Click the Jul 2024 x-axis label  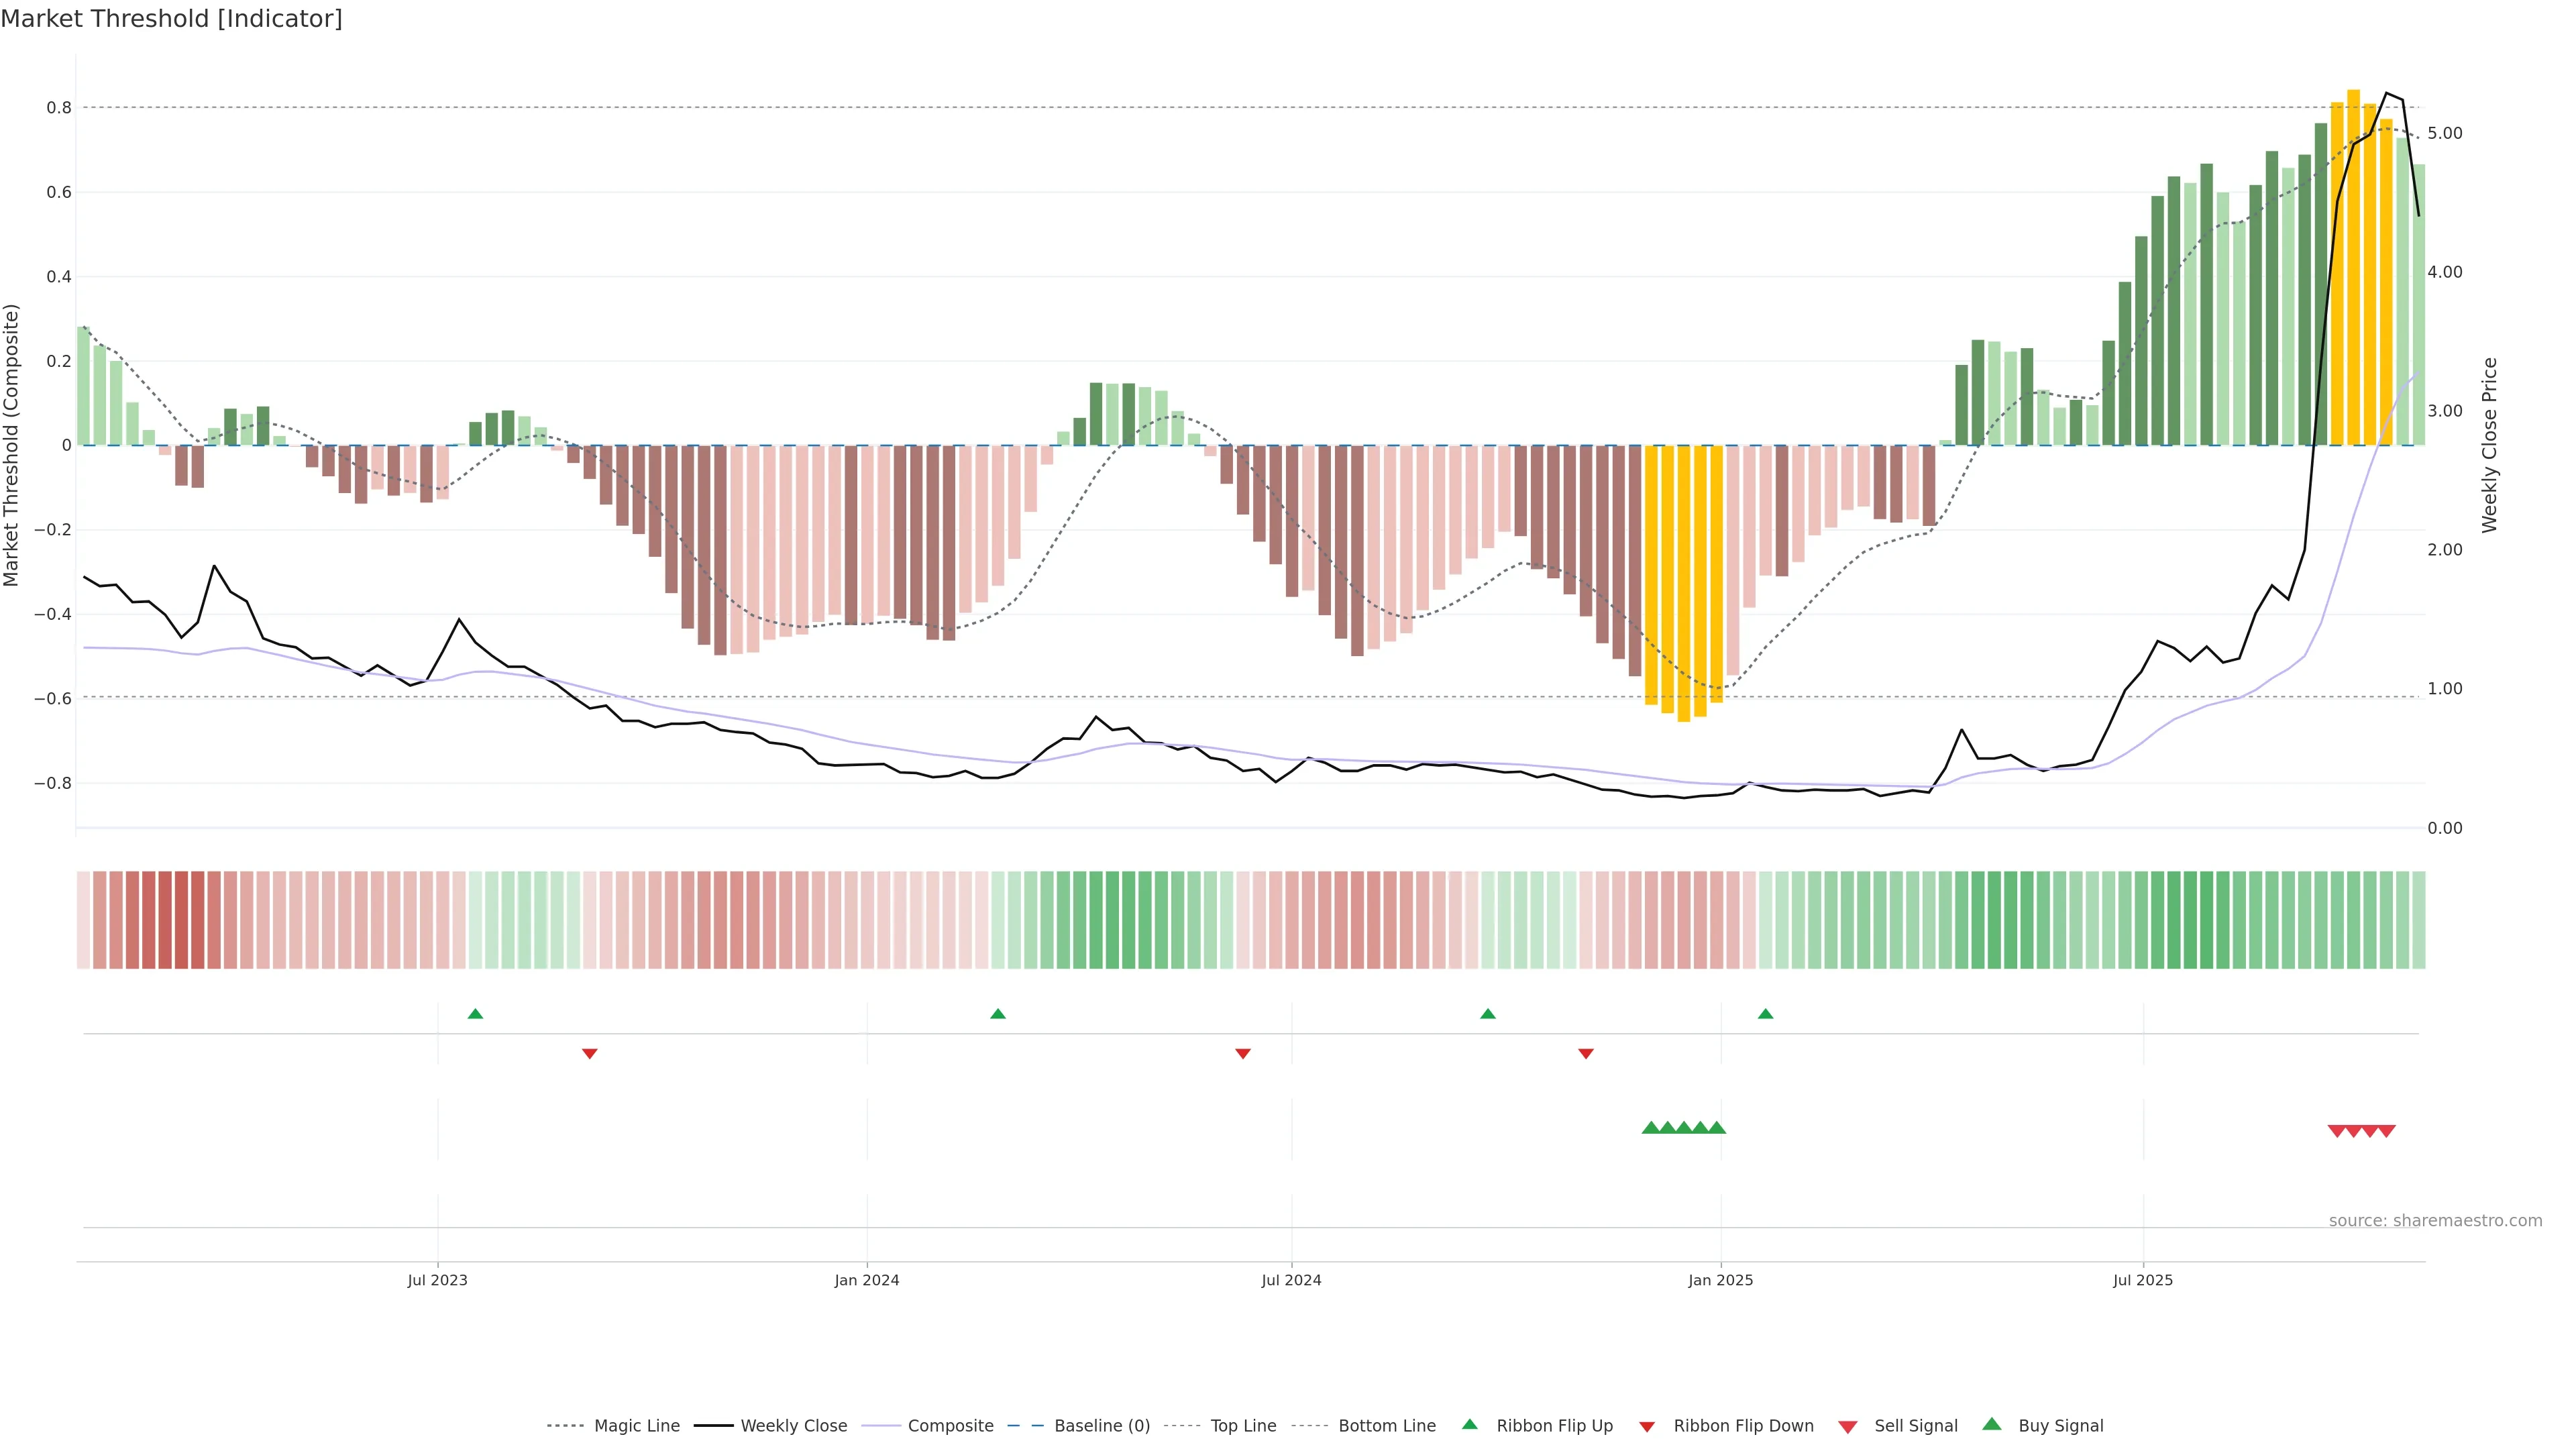pyautogui.click(x=1291, y=1280)
